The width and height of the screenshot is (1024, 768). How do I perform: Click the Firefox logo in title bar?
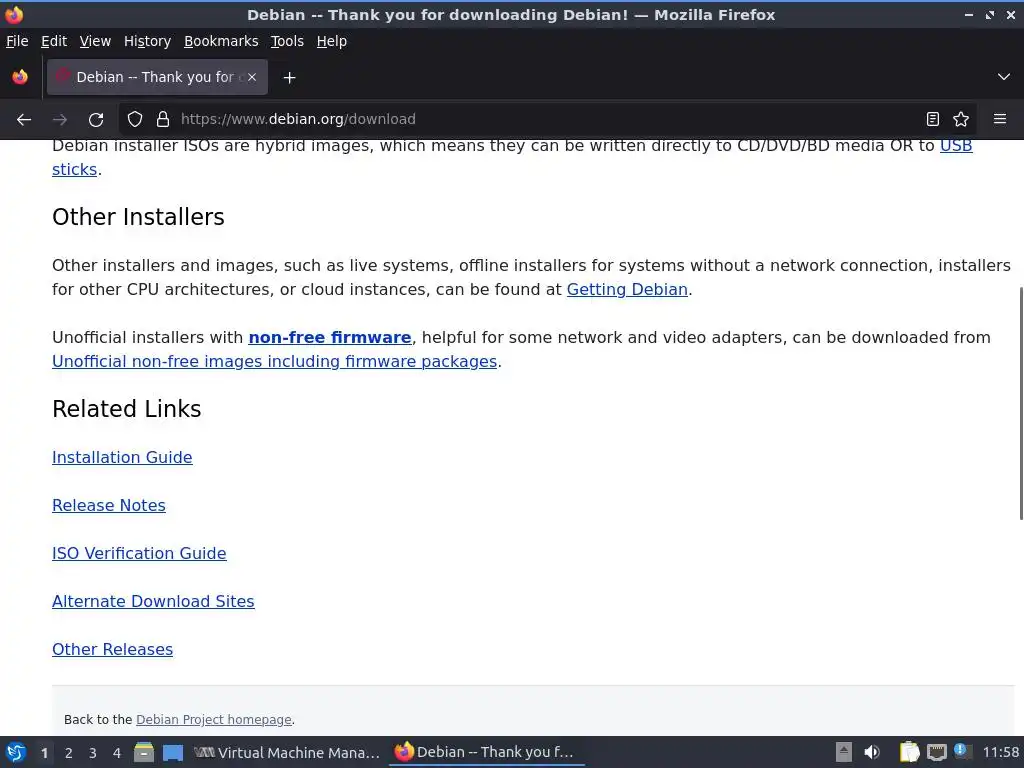tap(14, 14)
